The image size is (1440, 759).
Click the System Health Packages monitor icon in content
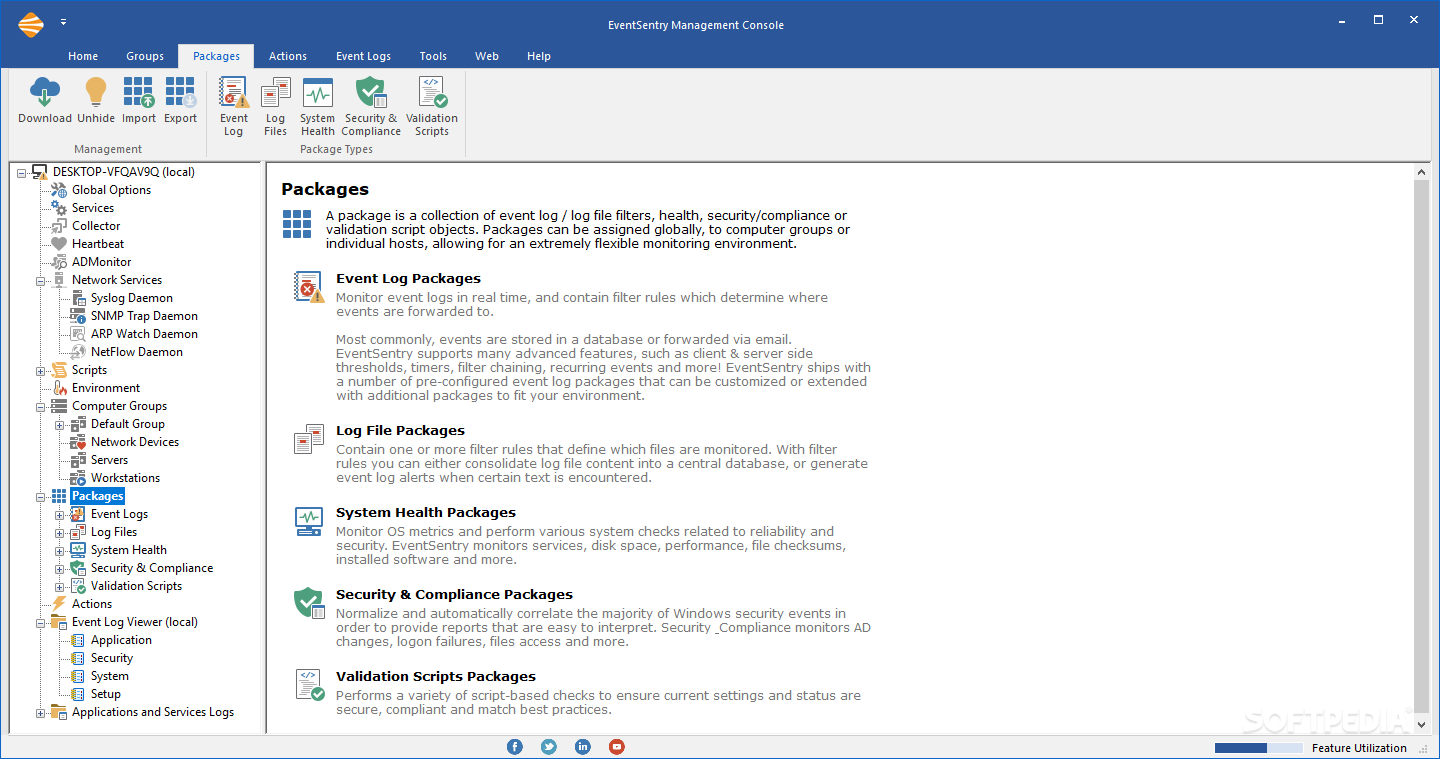pyautogui.click(x=309, y=521)
